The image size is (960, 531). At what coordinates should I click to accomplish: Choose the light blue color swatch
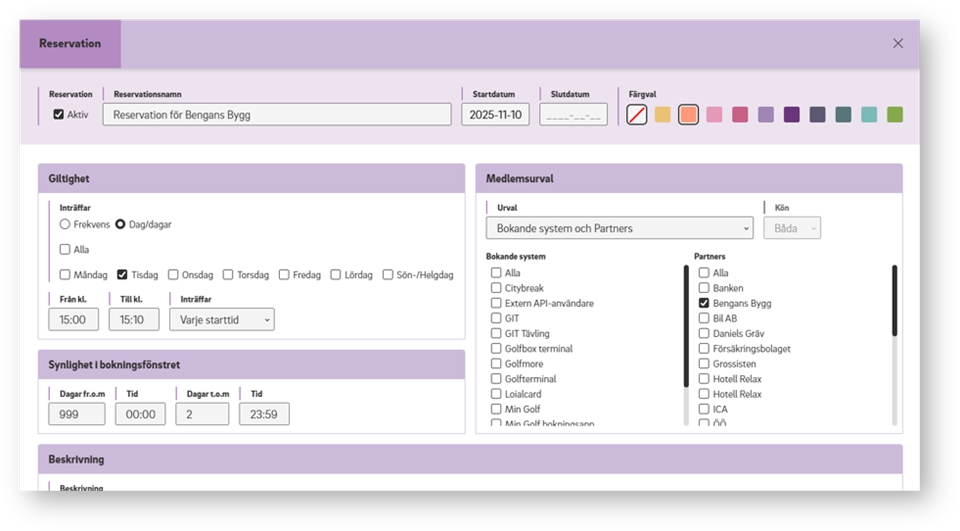point(869,115)
